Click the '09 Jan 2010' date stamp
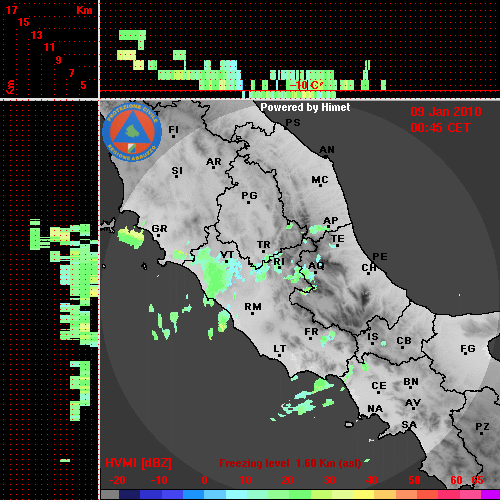Viewport: 500px width, 500px height. [446, 112]
